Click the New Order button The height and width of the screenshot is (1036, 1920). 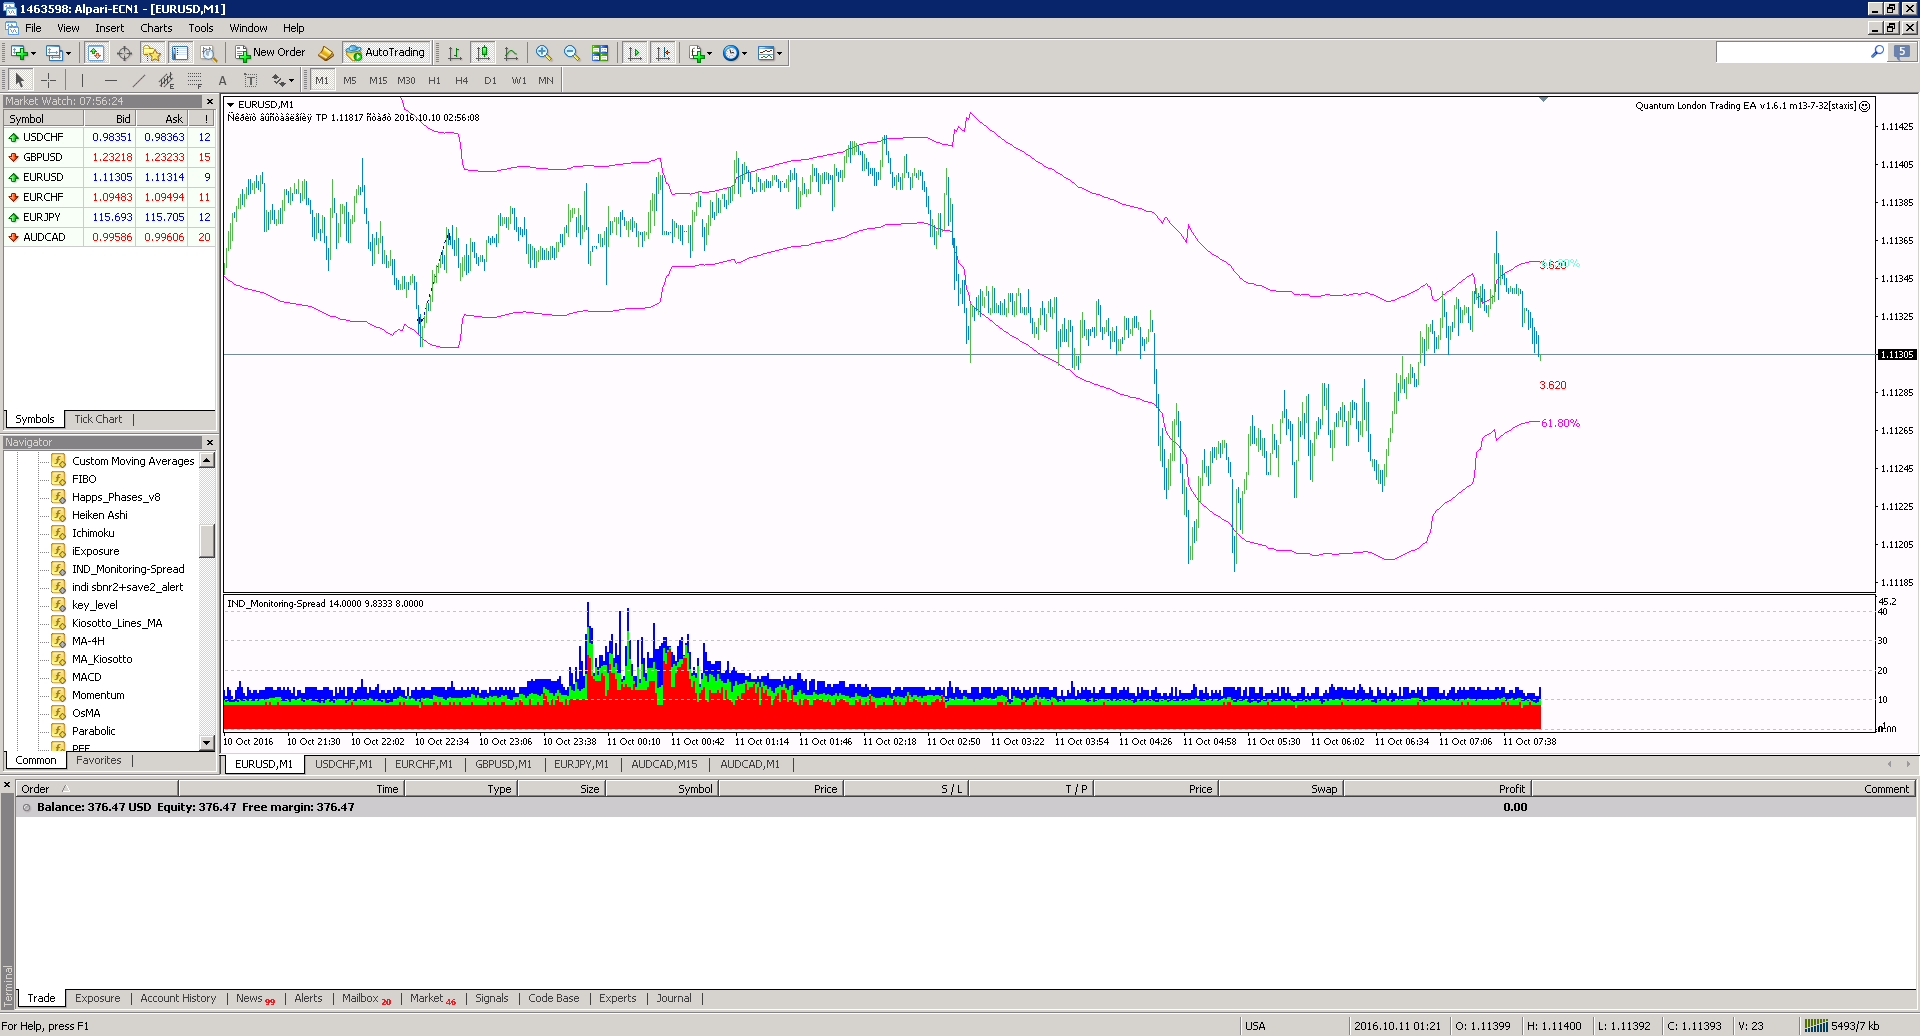270,53
